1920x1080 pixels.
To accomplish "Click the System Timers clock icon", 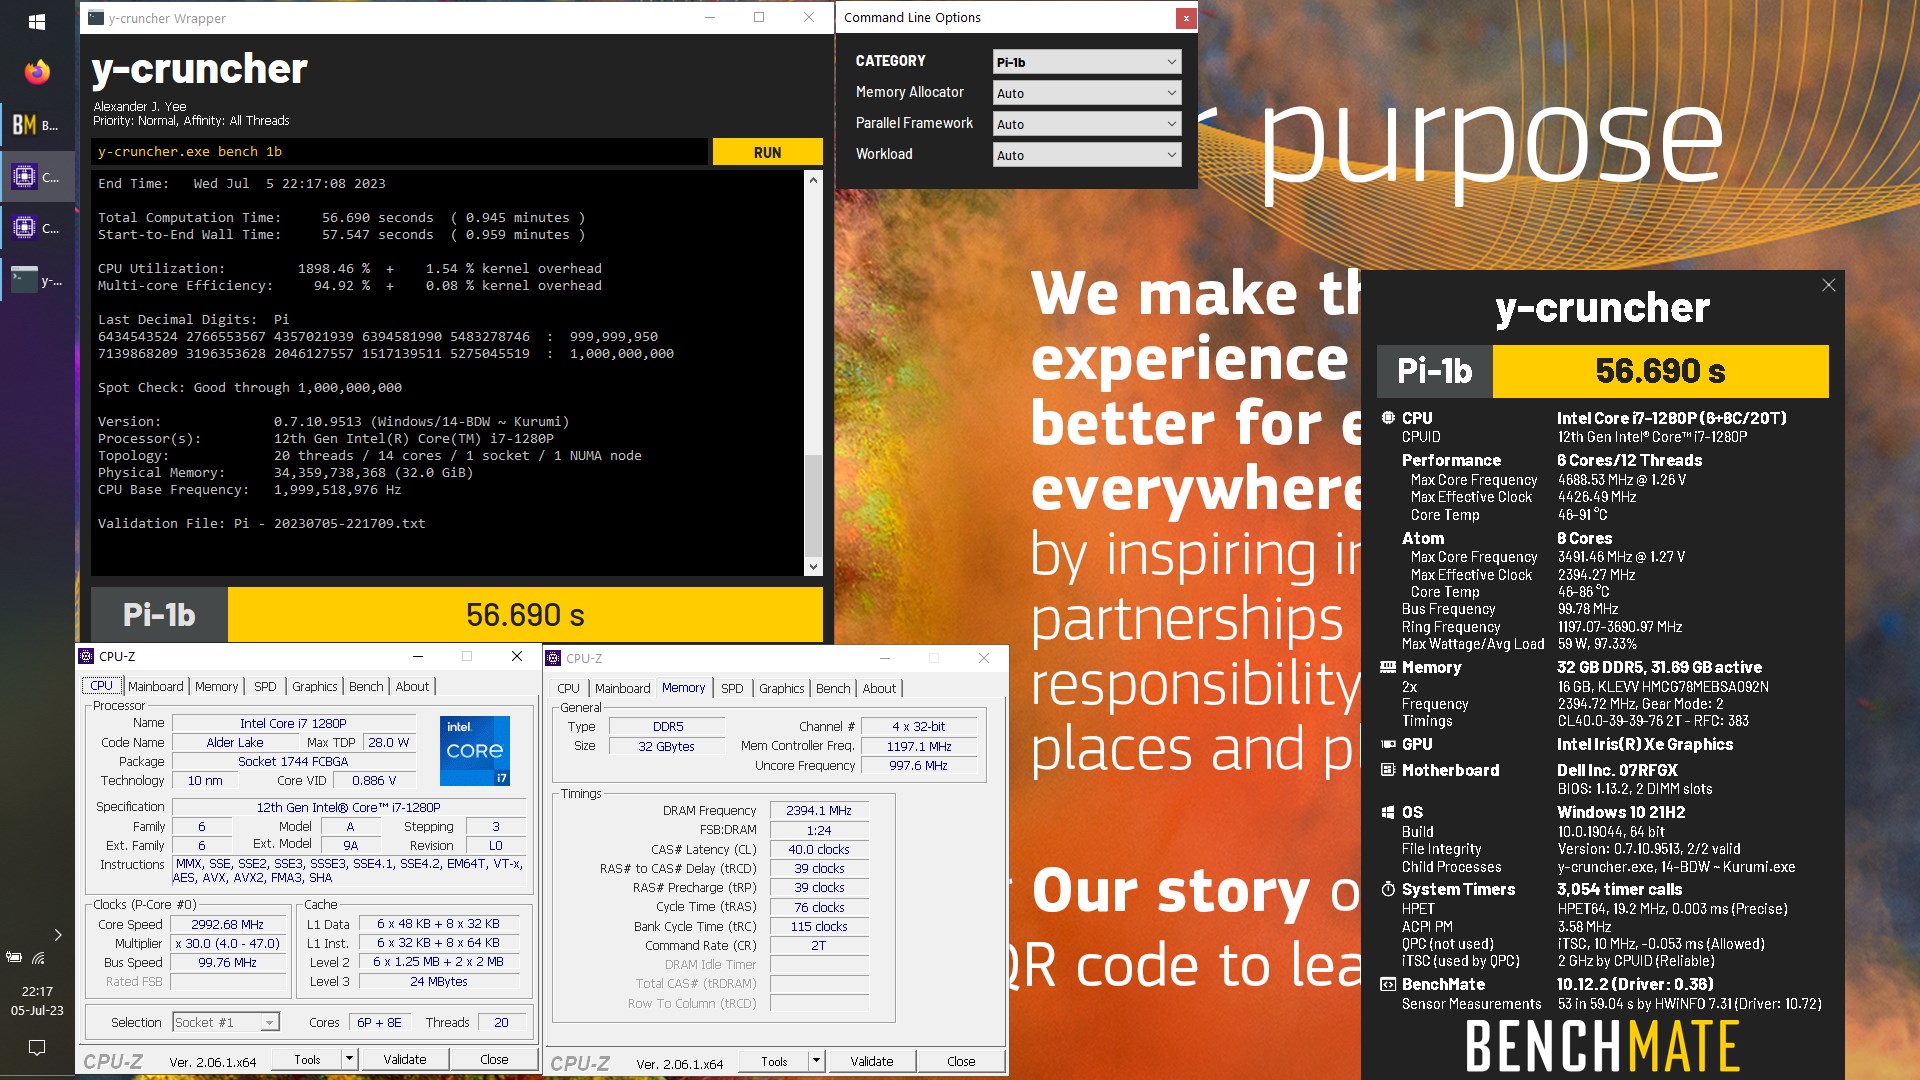I will click(x=1388, y=889).
